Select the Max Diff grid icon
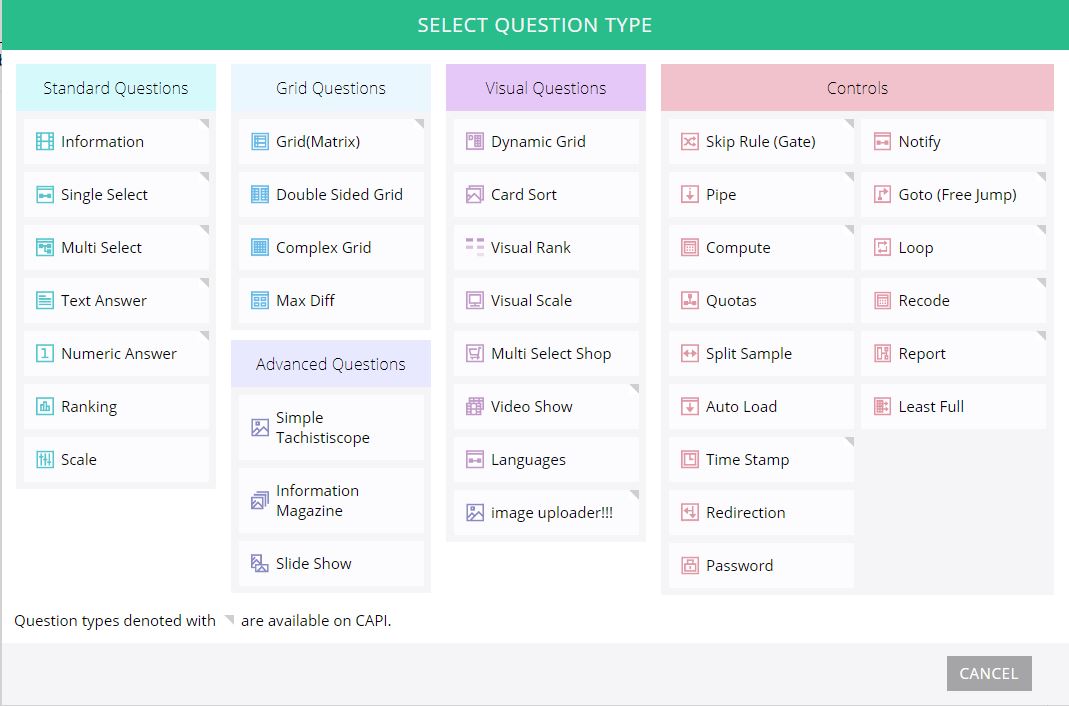This screenshot has width=1069, height=706. 260,301
